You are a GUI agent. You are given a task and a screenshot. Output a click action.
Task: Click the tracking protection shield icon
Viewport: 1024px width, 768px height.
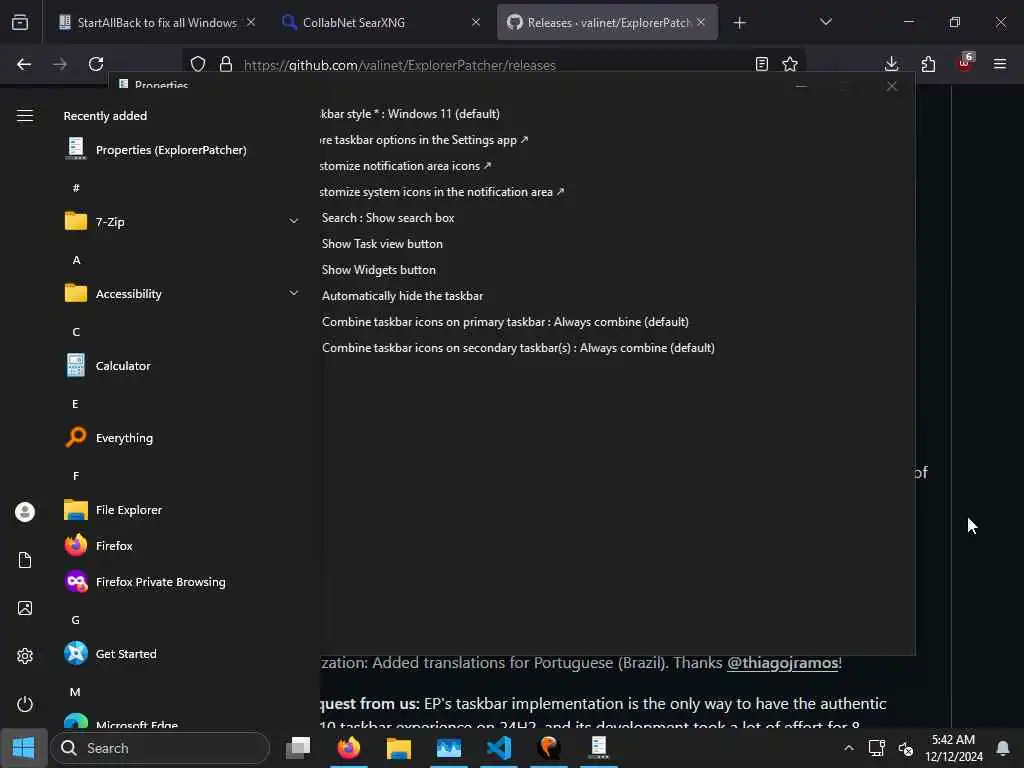[198, 64]
